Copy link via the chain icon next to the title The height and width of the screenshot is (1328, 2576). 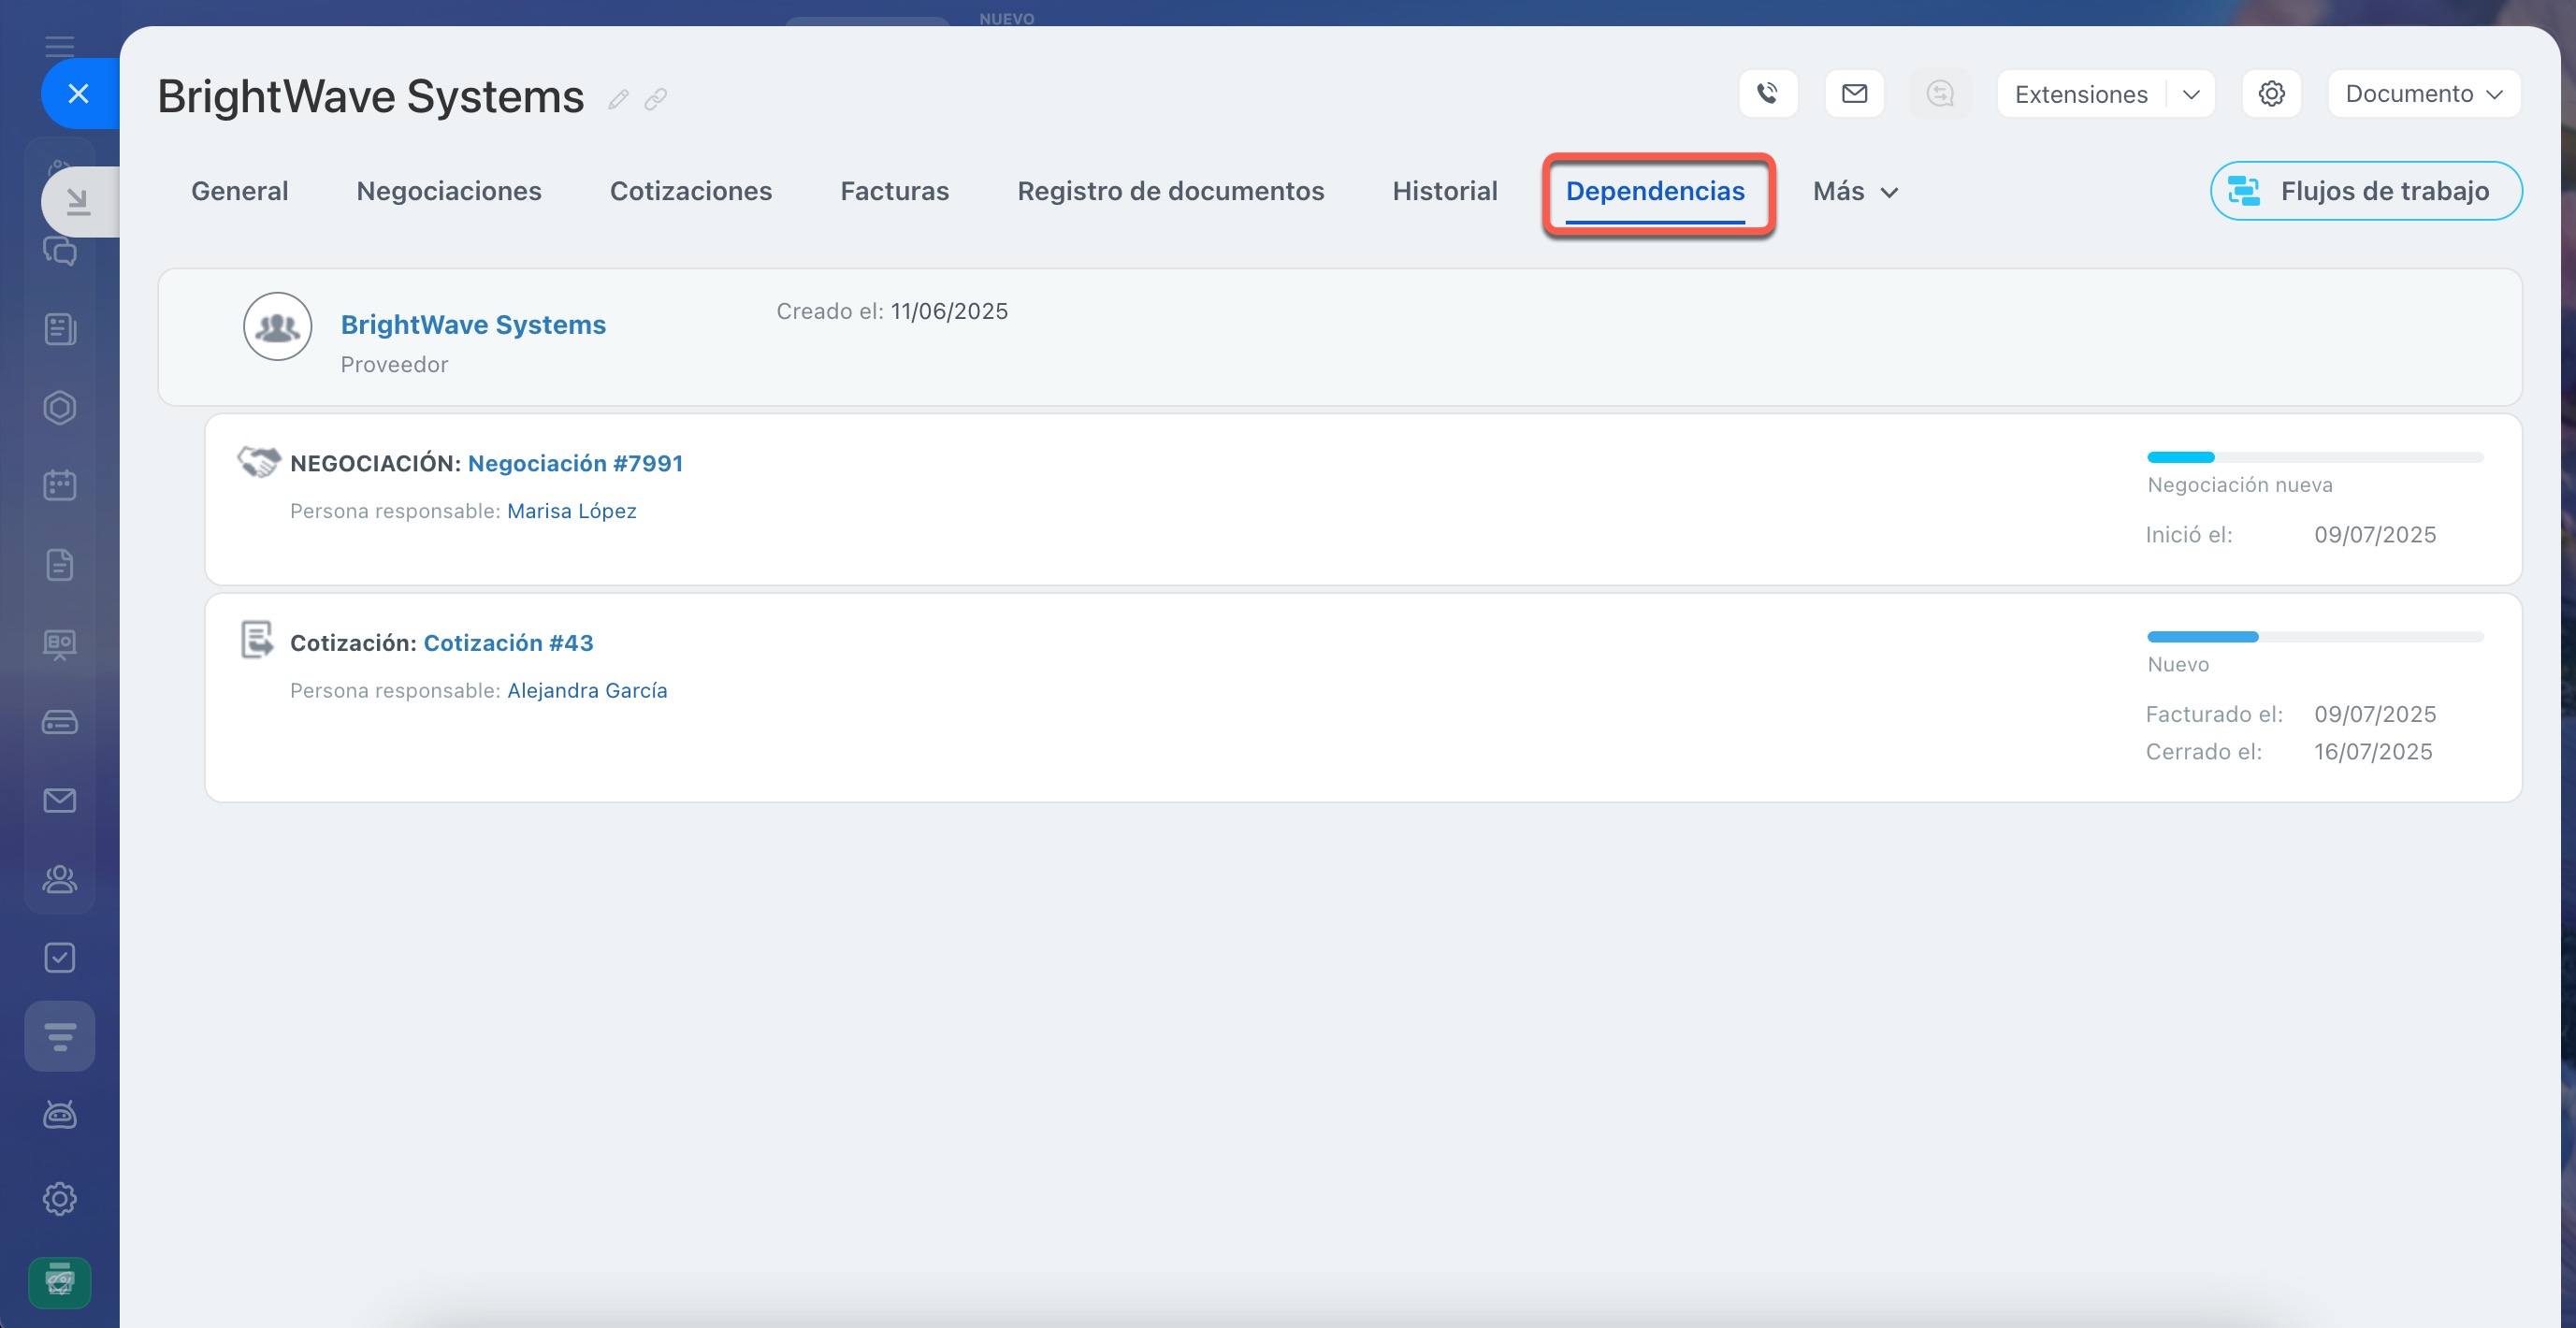pos(656,98)
